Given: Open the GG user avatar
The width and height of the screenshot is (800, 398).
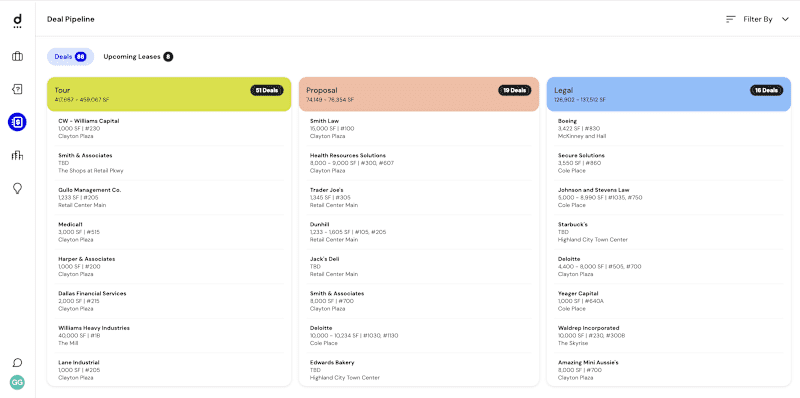Looking at the screenshot, I should 17,382.
